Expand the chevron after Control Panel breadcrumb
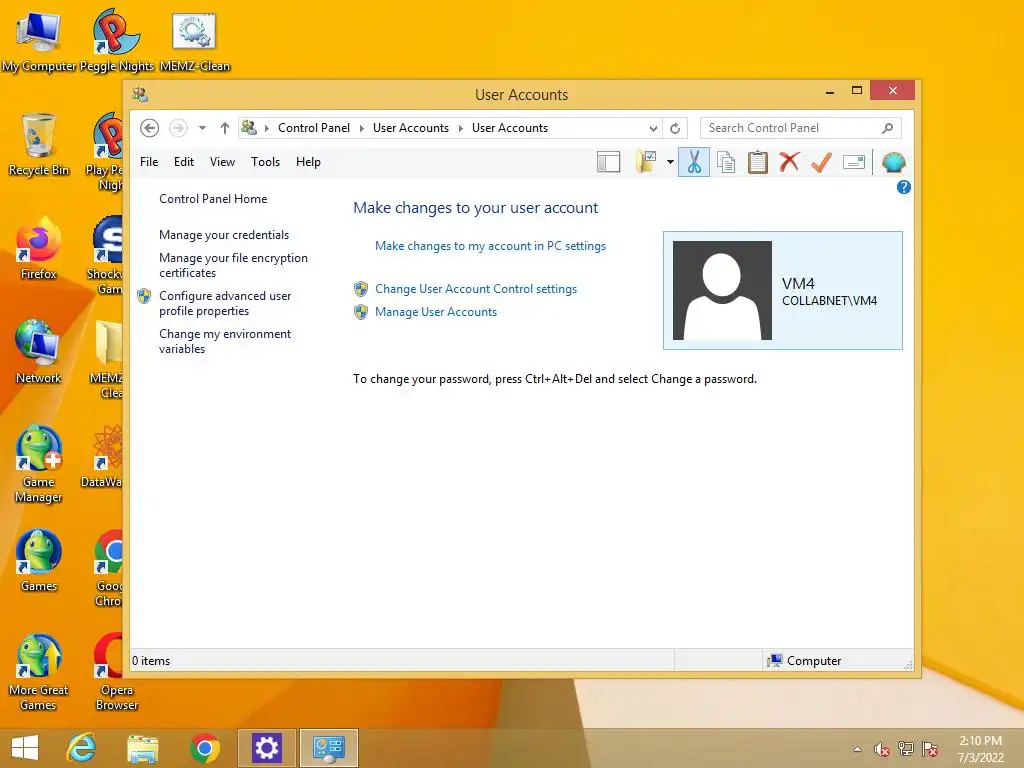The height and width of the screenshot is (768, 1024). (x=362, y=128)
